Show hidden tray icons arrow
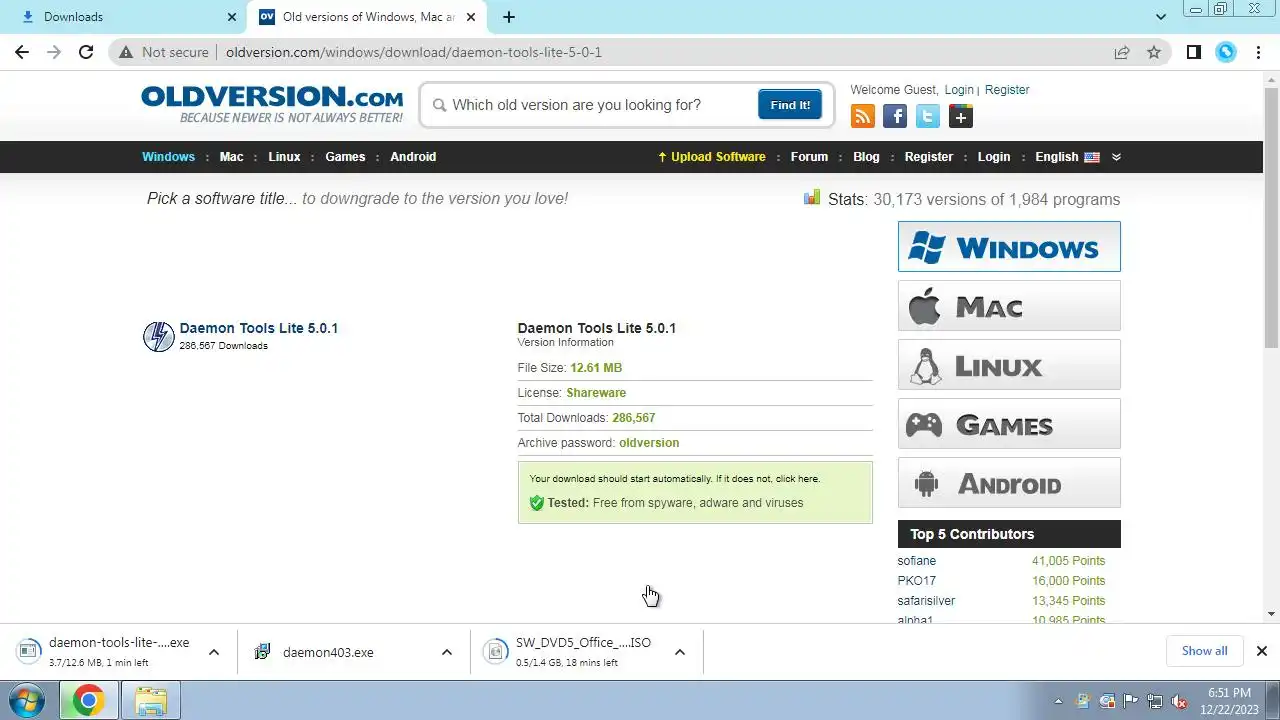Image resolution: width=1280 pixels, height=720 pixels. point(1058,701)
